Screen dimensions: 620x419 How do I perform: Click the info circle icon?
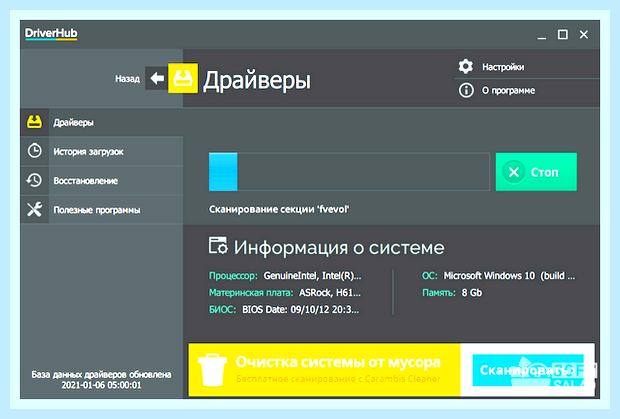click(466, 90)
